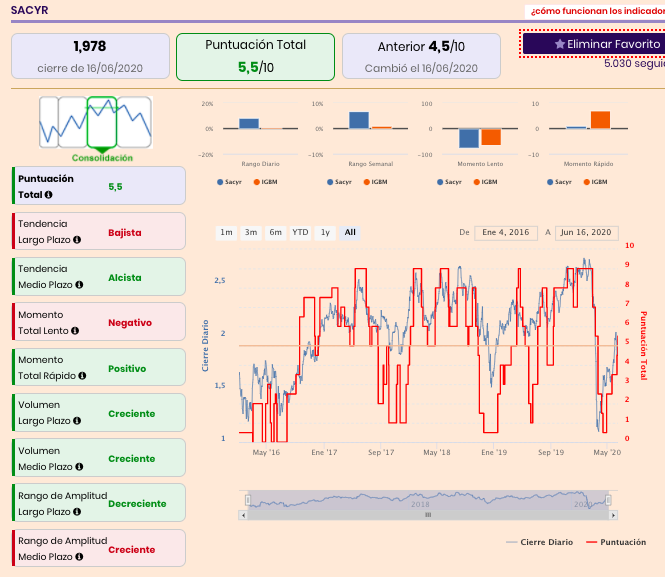Viewport: 665px width, 577px height.
Task: Click info icon for Momento Total Rápido
Action: [82, 376]
